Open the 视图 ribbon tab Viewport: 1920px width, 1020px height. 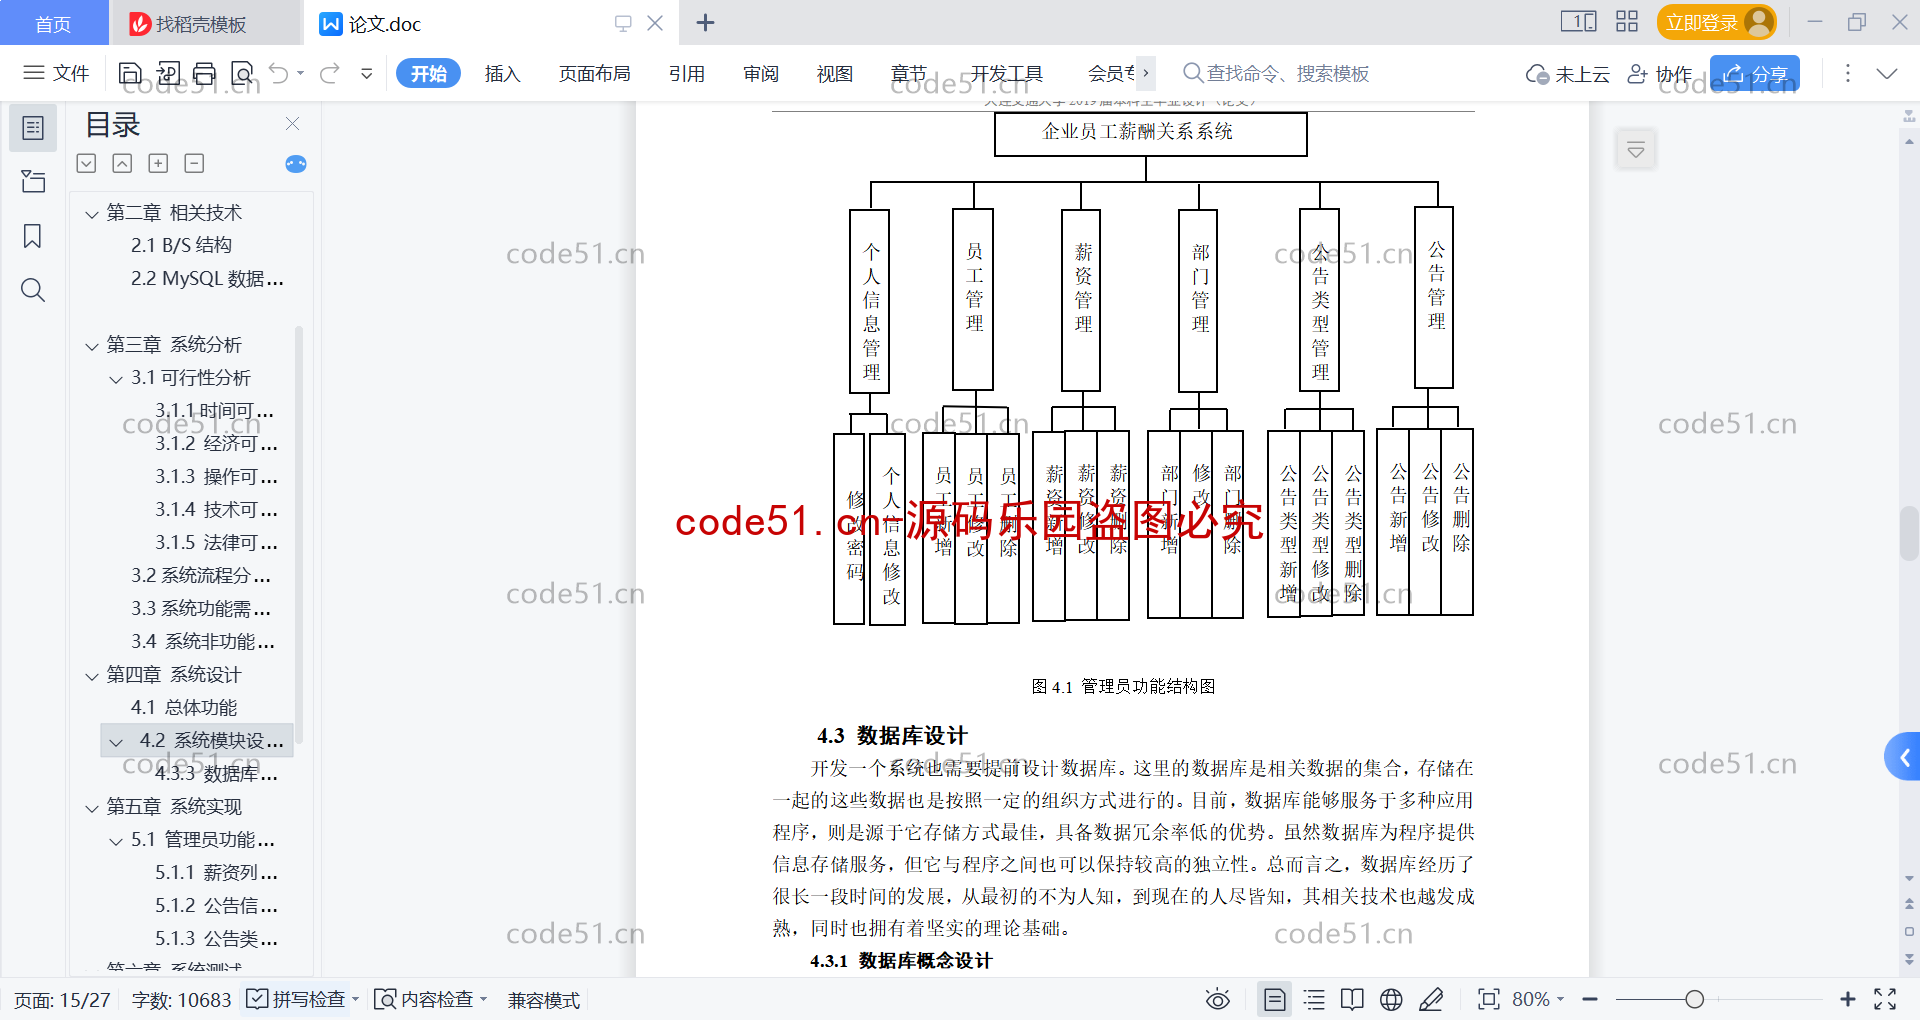tap(835, 73)
